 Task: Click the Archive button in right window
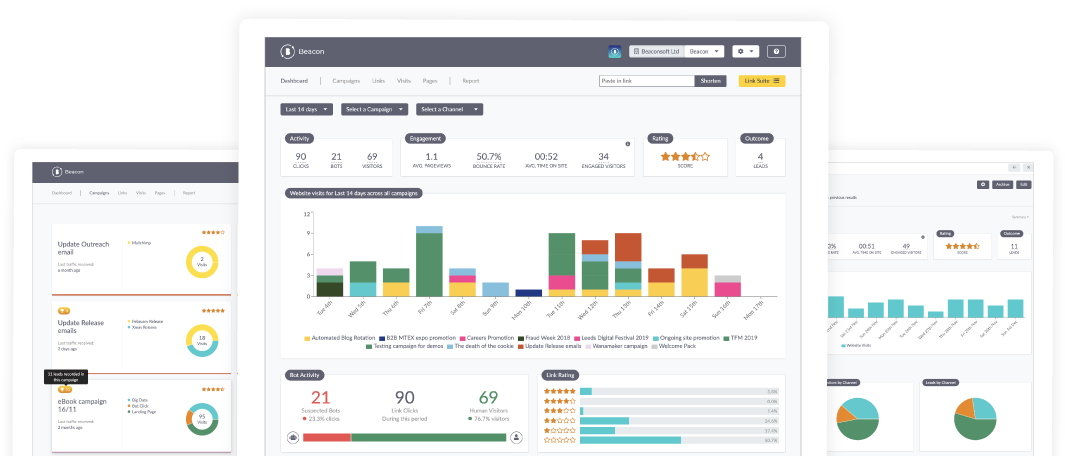pyautogui.click(x=1002, y=185)
